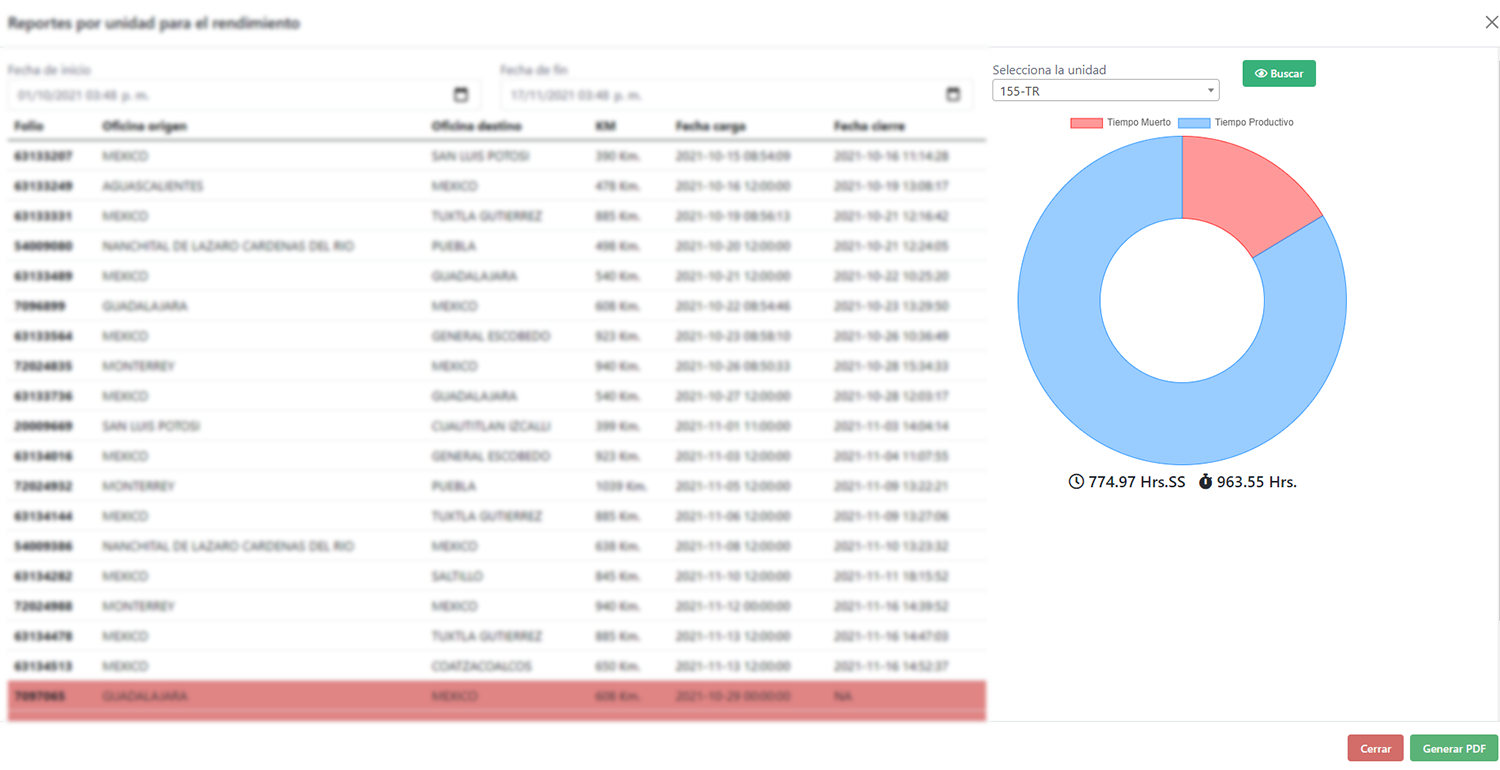Open the start date calendar picker icon
The height and width of the screenshot is (770, 1500).
coord(461,95)
